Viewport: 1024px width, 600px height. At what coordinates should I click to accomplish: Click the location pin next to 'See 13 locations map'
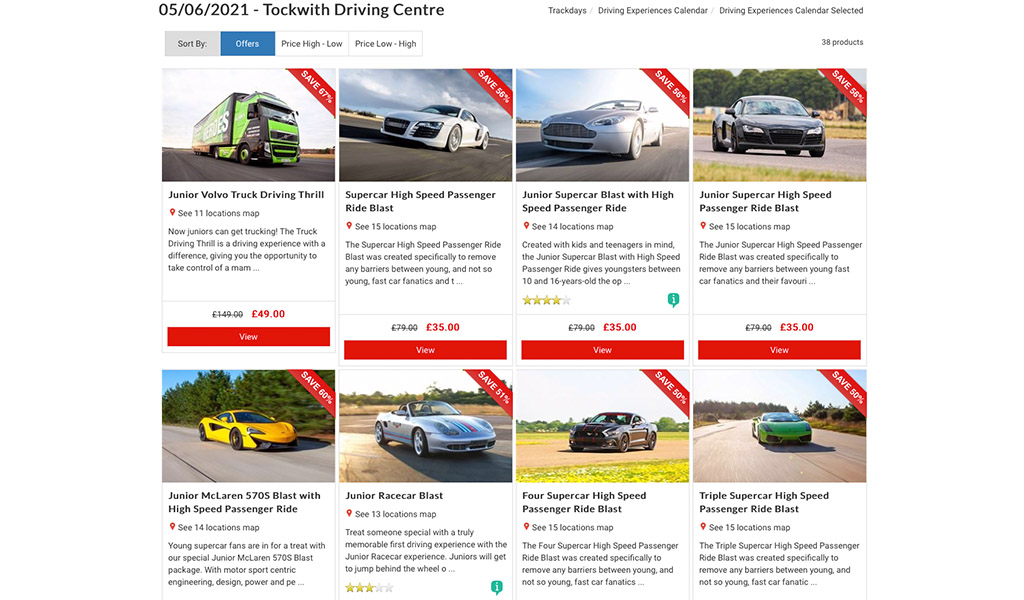coord(349,513)
